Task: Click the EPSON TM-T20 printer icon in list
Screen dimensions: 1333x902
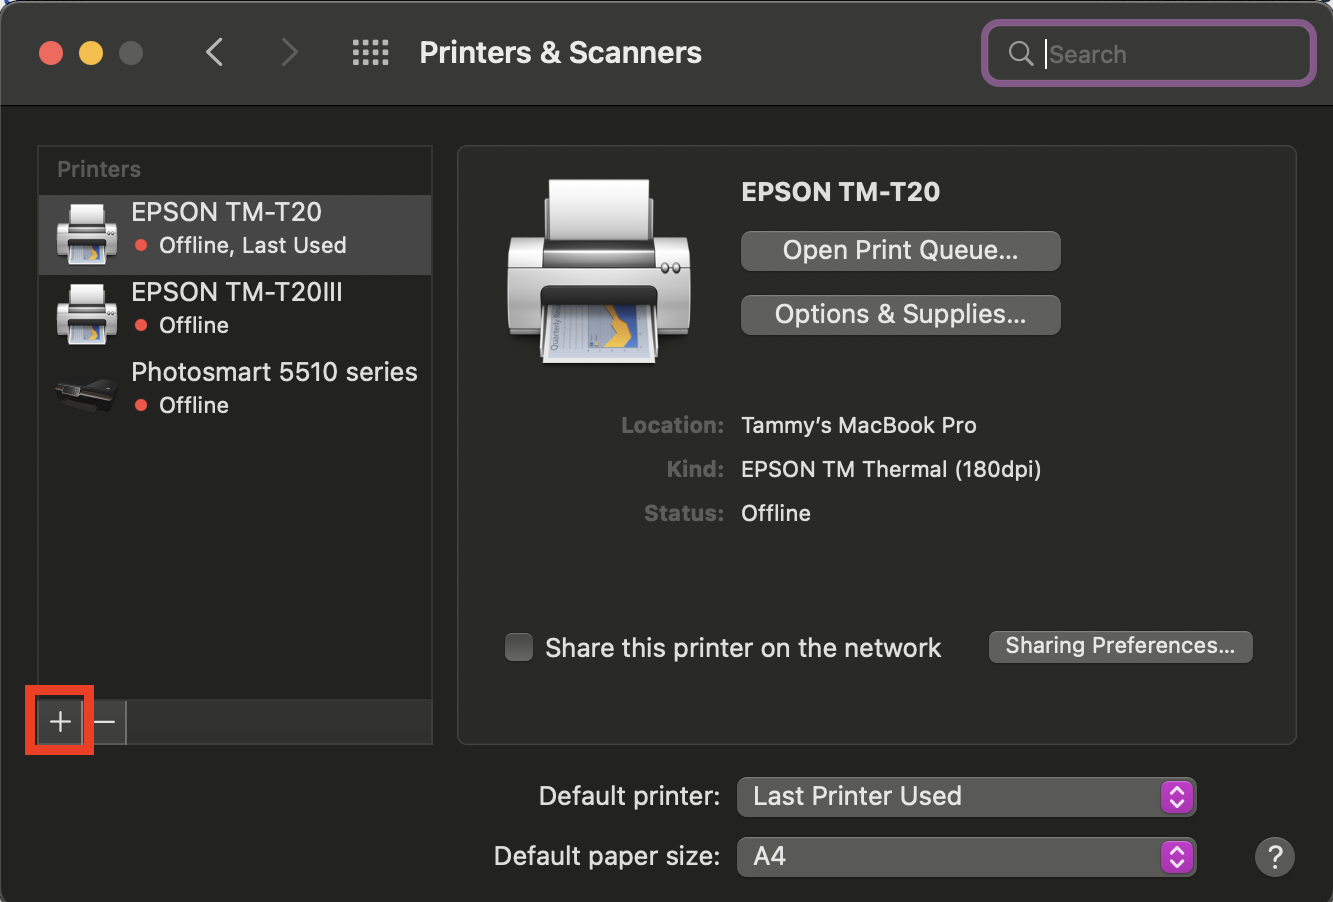Action: pyautogui.click(x=86, y=234)
